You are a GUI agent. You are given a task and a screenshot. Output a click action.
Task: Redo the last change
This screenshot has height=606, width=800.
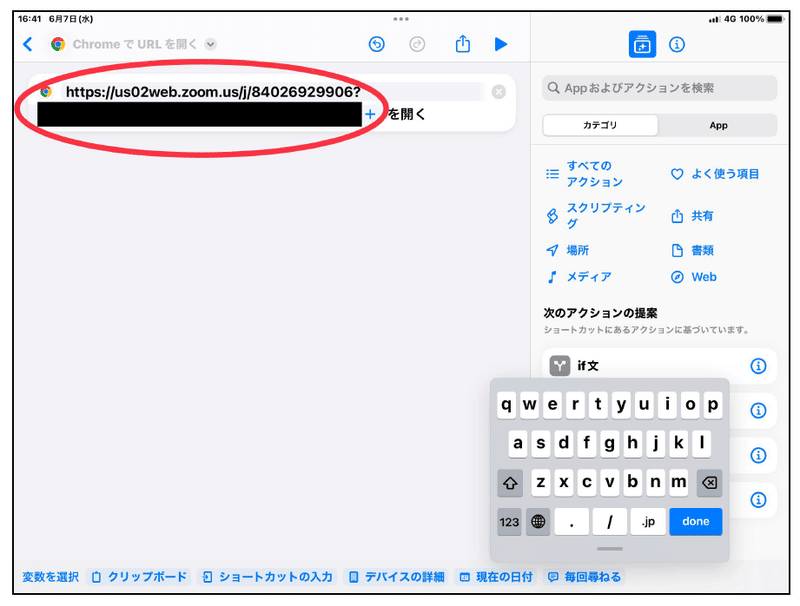(x=417, y=44)
